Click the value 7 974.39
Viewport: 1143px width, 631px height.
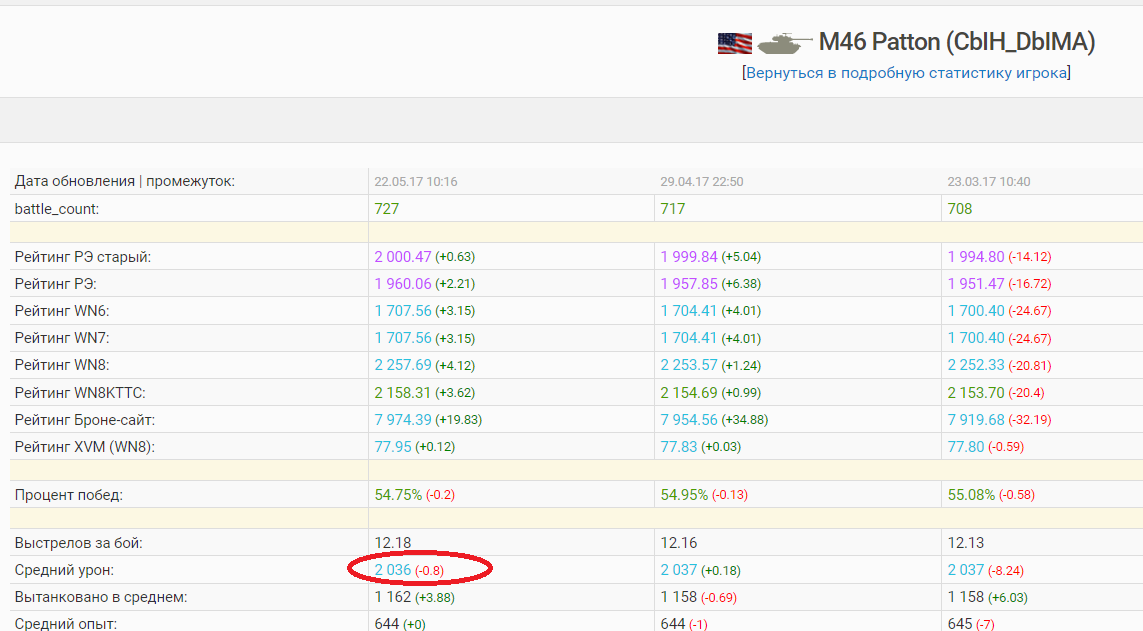tap(403, 420)
